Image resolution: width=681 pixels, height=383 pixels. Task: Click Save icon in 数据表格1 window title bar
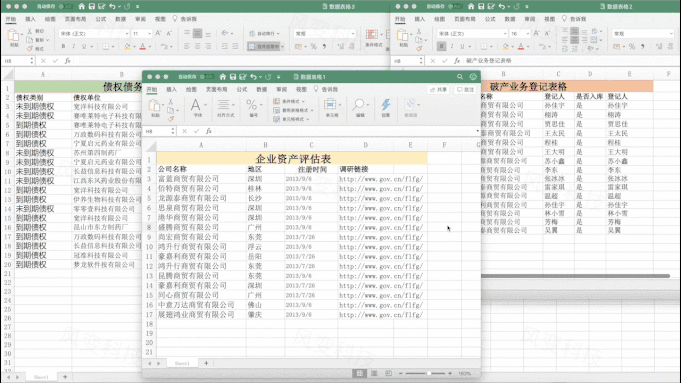click(233, 77)
